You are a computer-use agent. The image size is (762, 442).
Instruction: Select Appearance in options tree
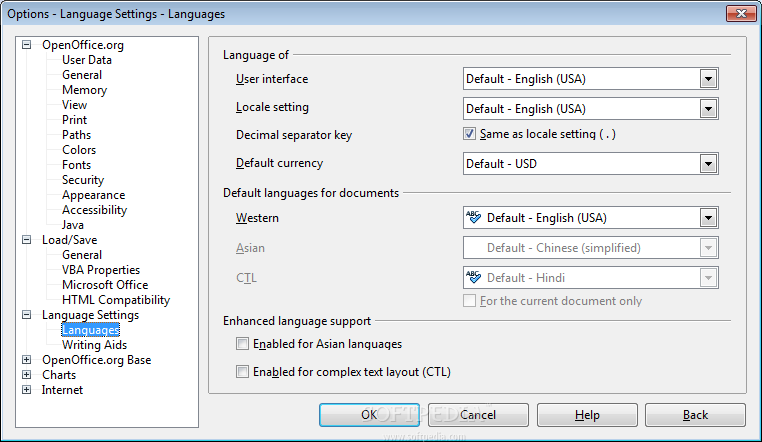[x=94, y=195]
